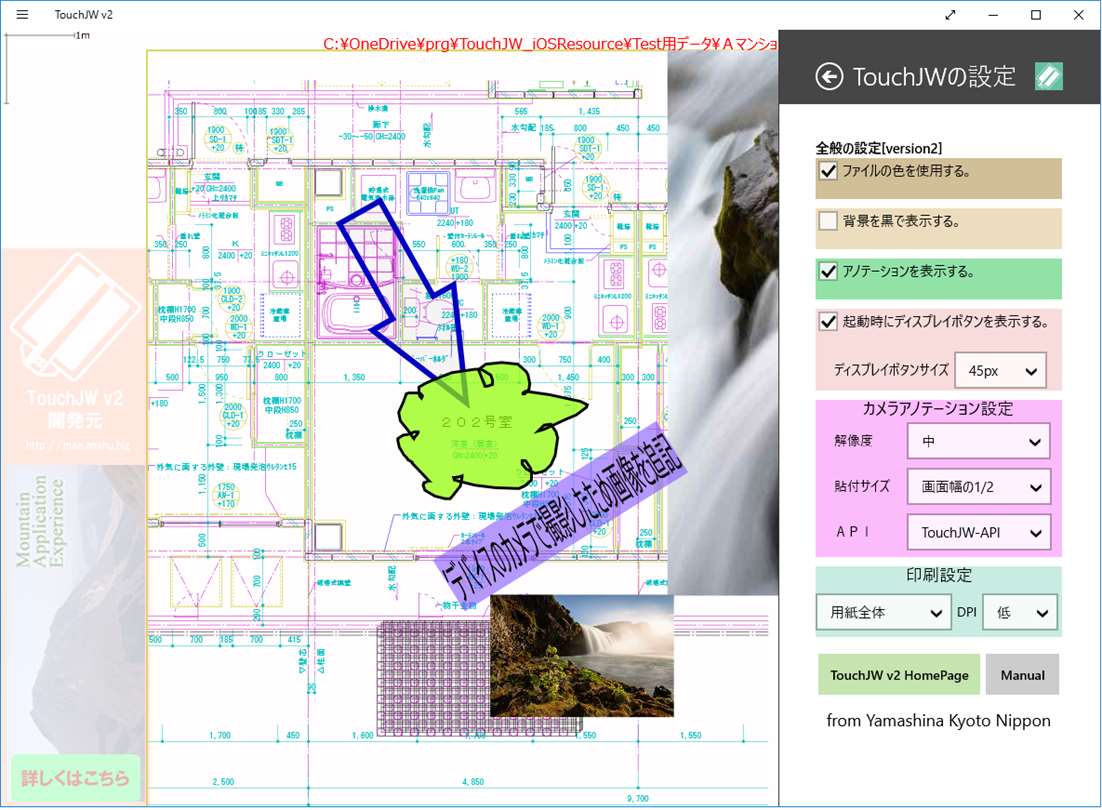Click the TouchJW v2 HomePage button

(899, 675)
